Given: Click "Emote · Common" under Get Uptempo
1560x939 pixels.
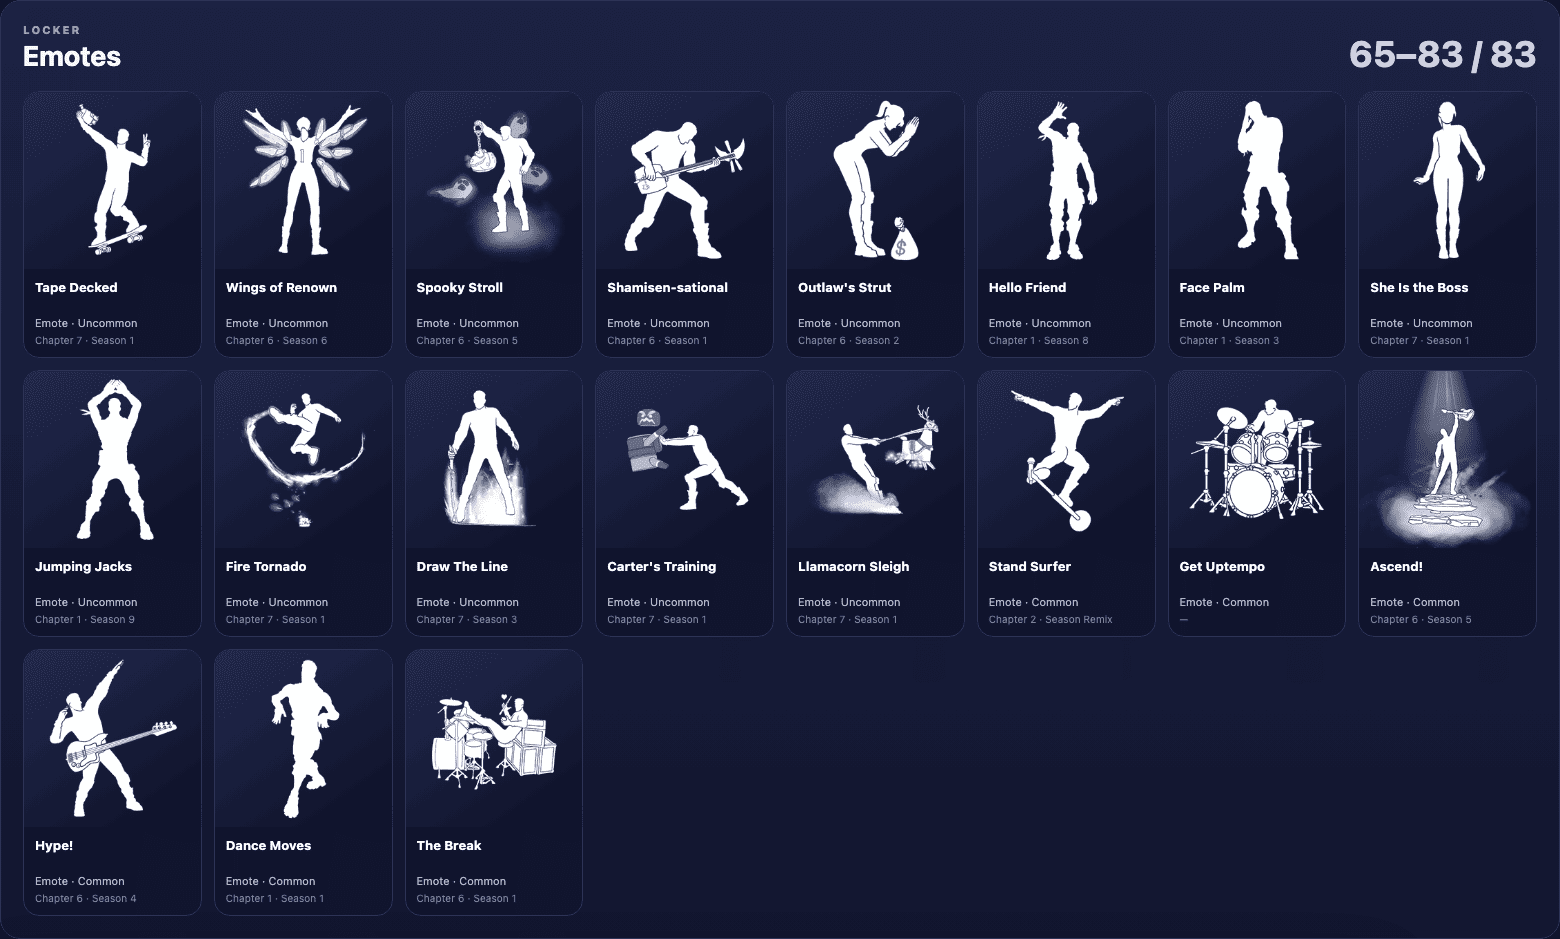Looking at the screenshot, I should pyautogui.click(x=1224, y=603).
